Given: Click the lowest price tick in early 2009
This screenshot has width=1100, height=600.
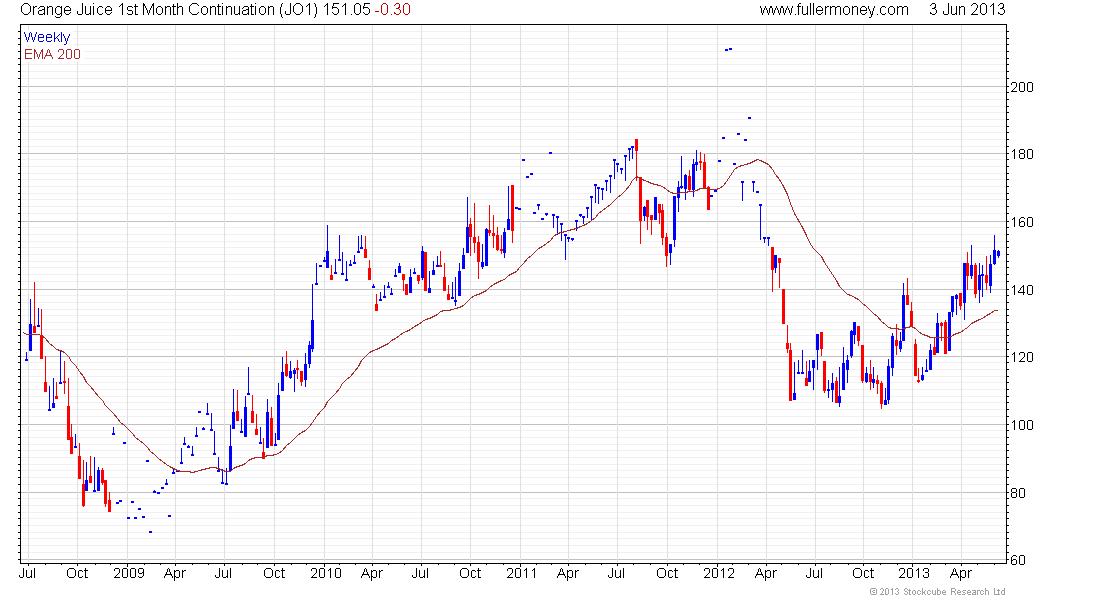Looking at the screenshot, I should 150,532.
